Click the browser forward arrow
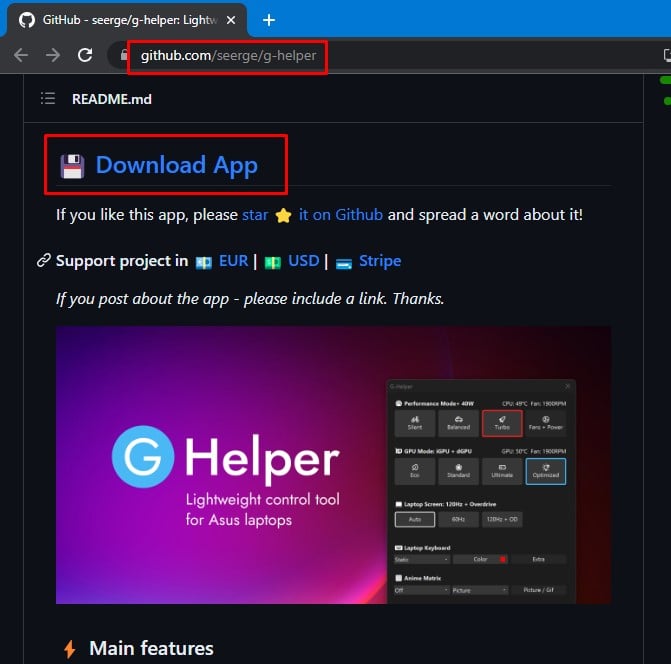The height and width of the screenshot is (664, 671). [53, 55]
